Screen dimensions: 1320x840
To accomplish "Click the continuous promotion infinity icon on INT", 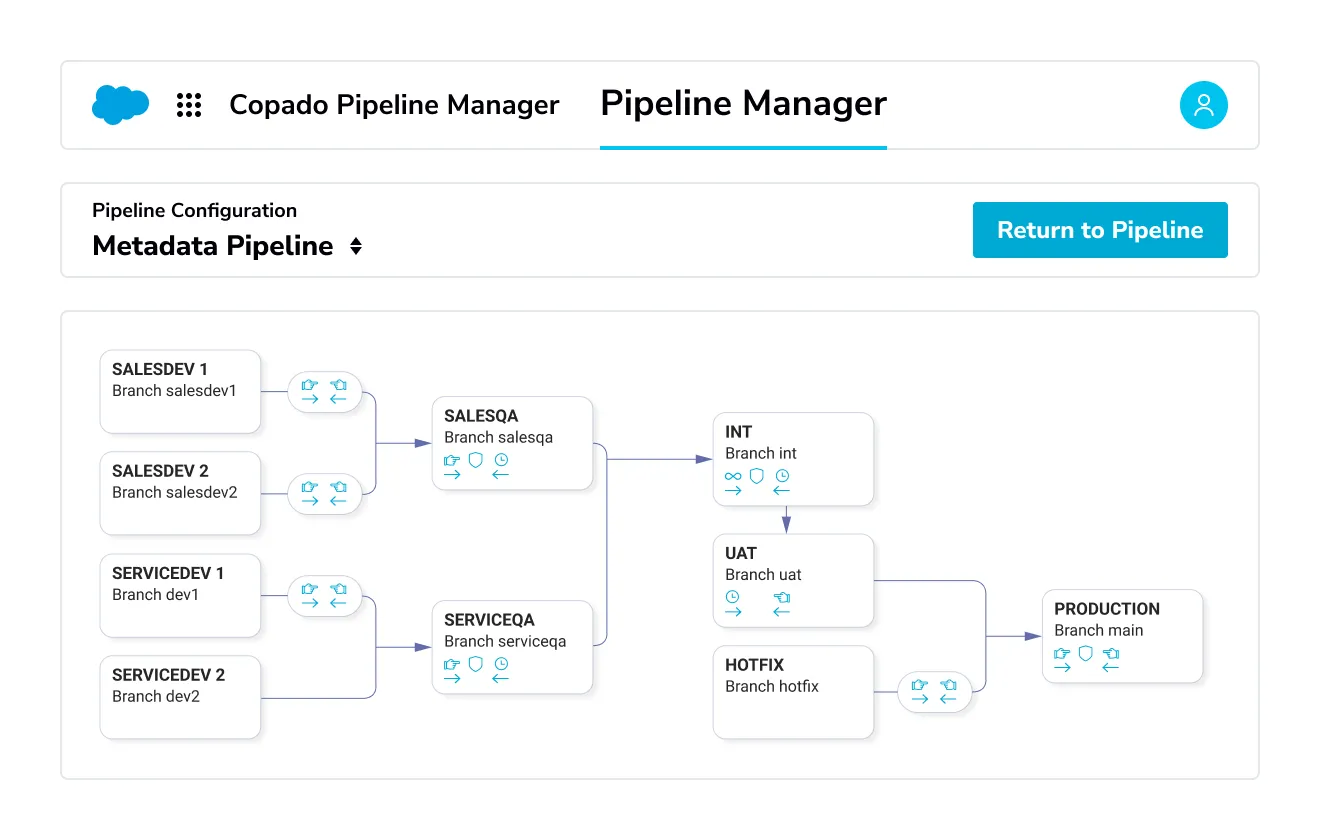I will (x=732, y=477).
